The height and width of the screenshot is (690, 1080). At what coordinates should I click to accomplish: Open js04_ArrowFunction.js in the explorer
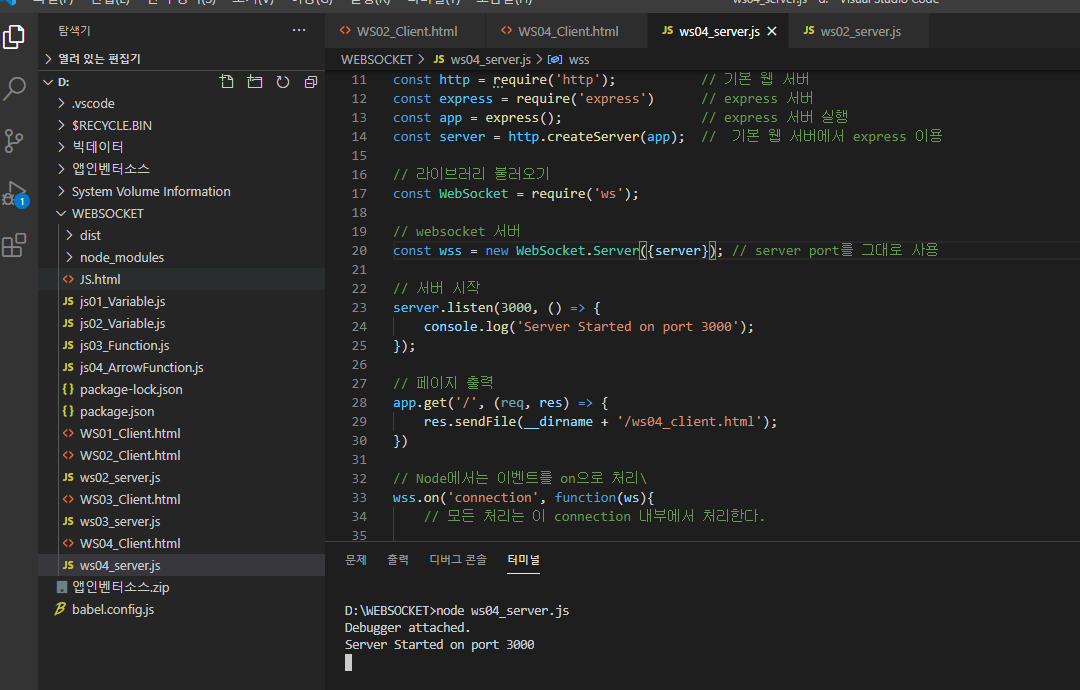(181, 368)
